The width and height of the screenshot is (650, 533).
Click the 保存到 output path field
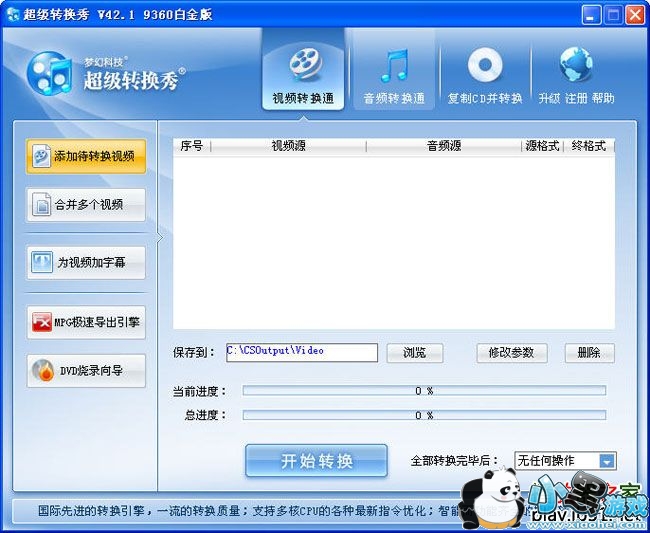coord(302,352)
